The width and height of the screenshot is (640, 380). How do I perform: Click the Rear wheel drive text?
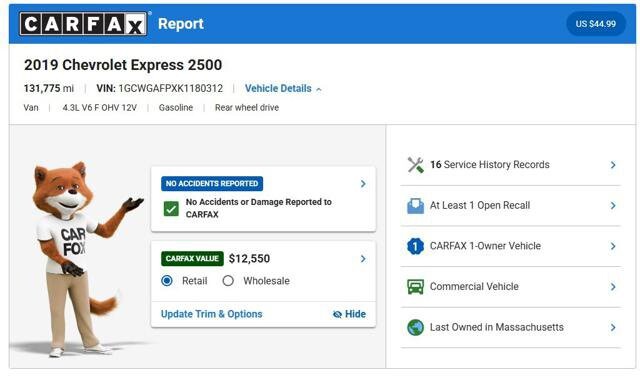(x=247, y=108)
